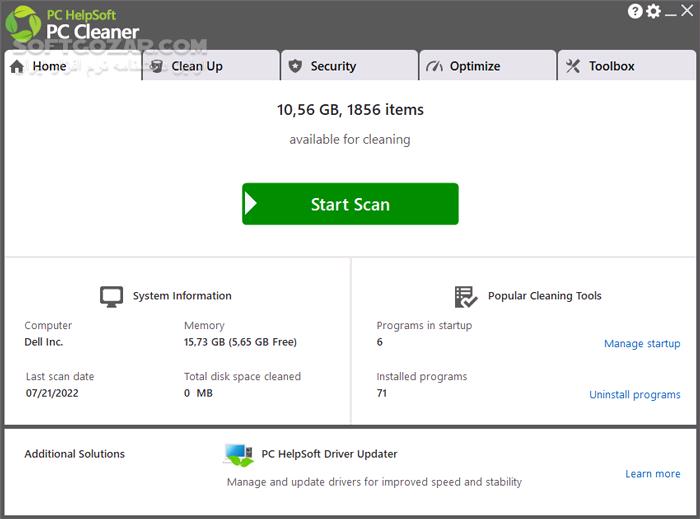Viewport: 700px width, 519px height.
Task: Open settings with the gear icon
Action: [x=653, y=11]
